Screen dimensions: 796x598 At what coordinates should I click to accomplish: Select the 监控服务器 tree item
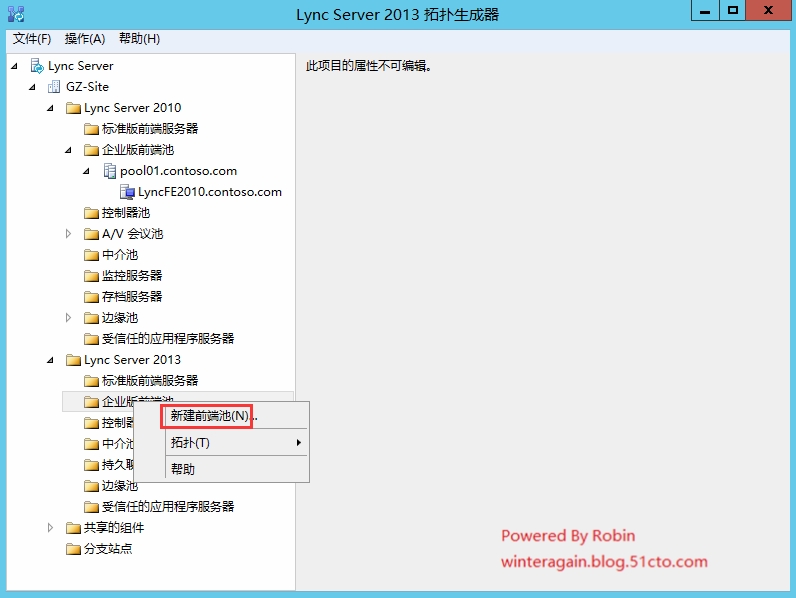[x=132, y=276]
